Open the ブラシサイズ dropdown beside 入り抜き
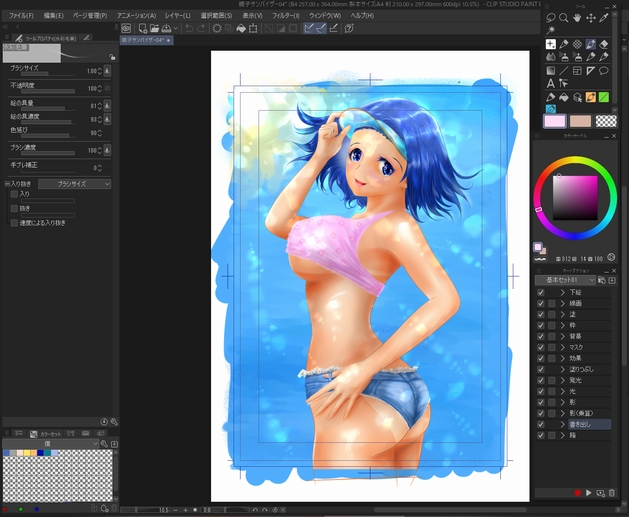The width and height of the screenshot is (629, 517). click(75, 184)
